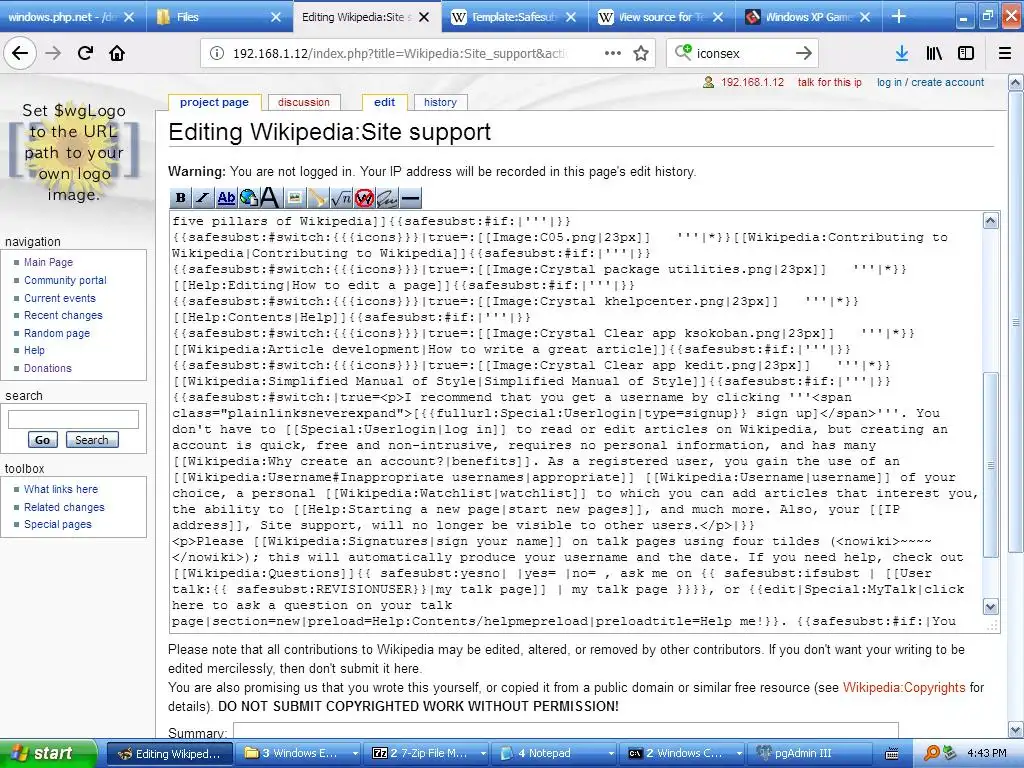Click the page vertical scrollbar thumb
The height and width of the screenshot is (768, 1024).
pyautogui.click(x=1016, y=320)
